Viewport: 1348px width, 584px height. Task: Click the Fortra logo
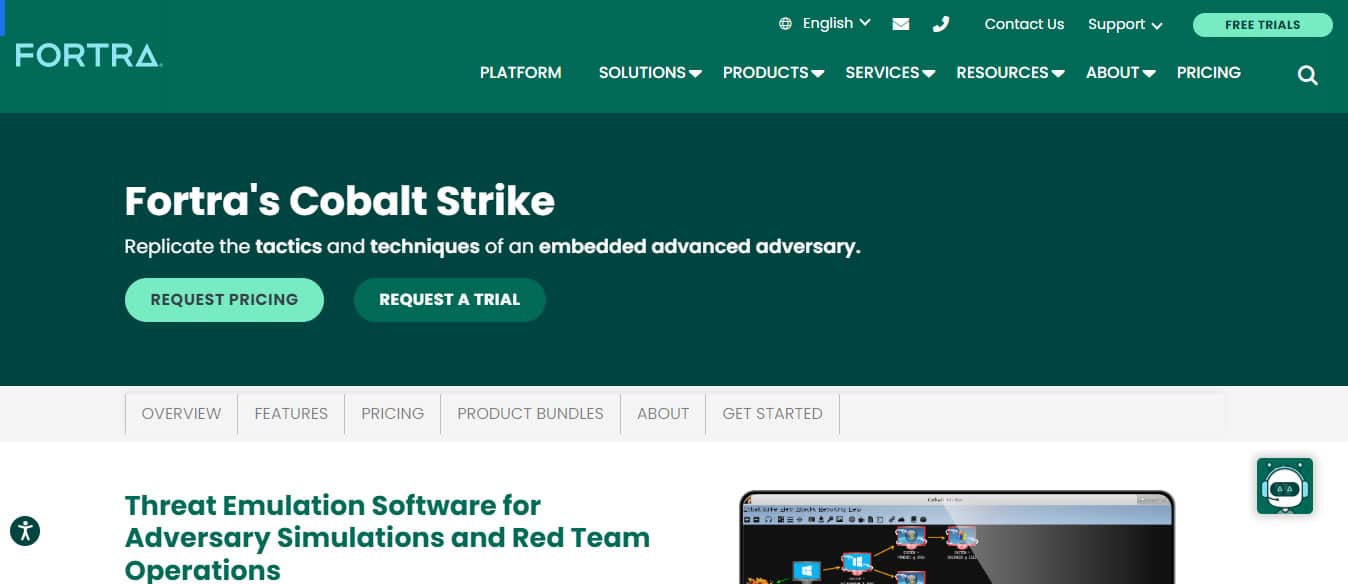point(88,55)
